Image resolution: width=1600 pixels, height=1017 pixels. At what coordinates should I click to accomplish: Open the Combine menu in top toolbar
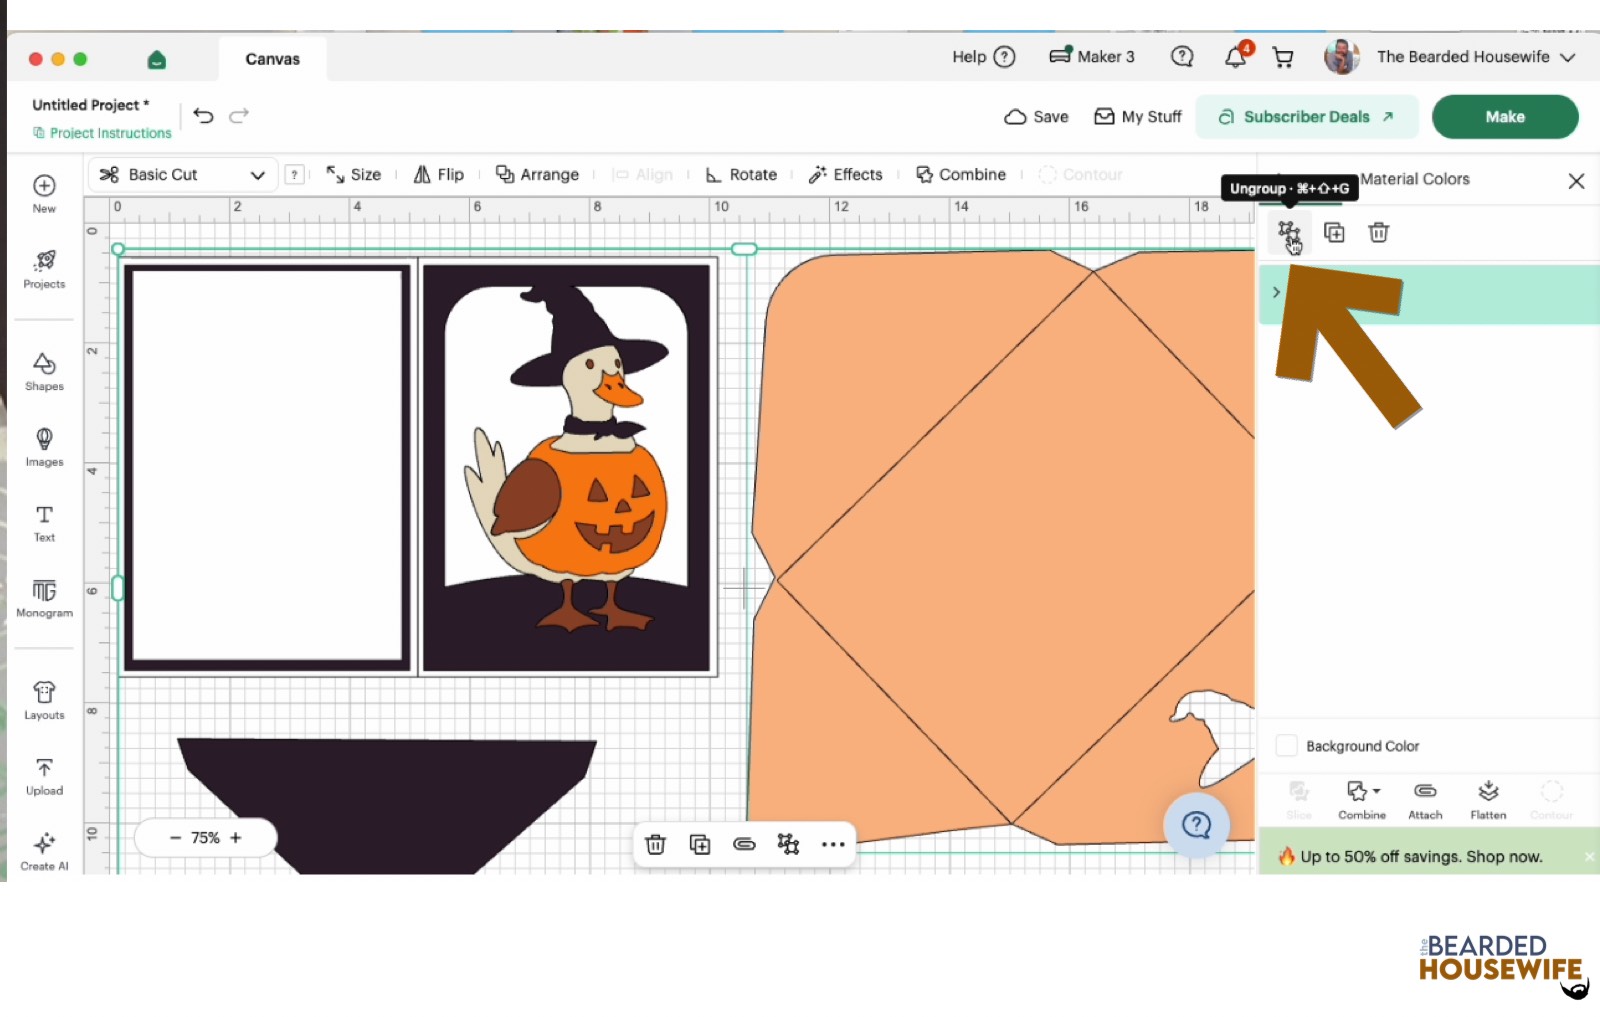pyautogui.click(x=961, y=174)
